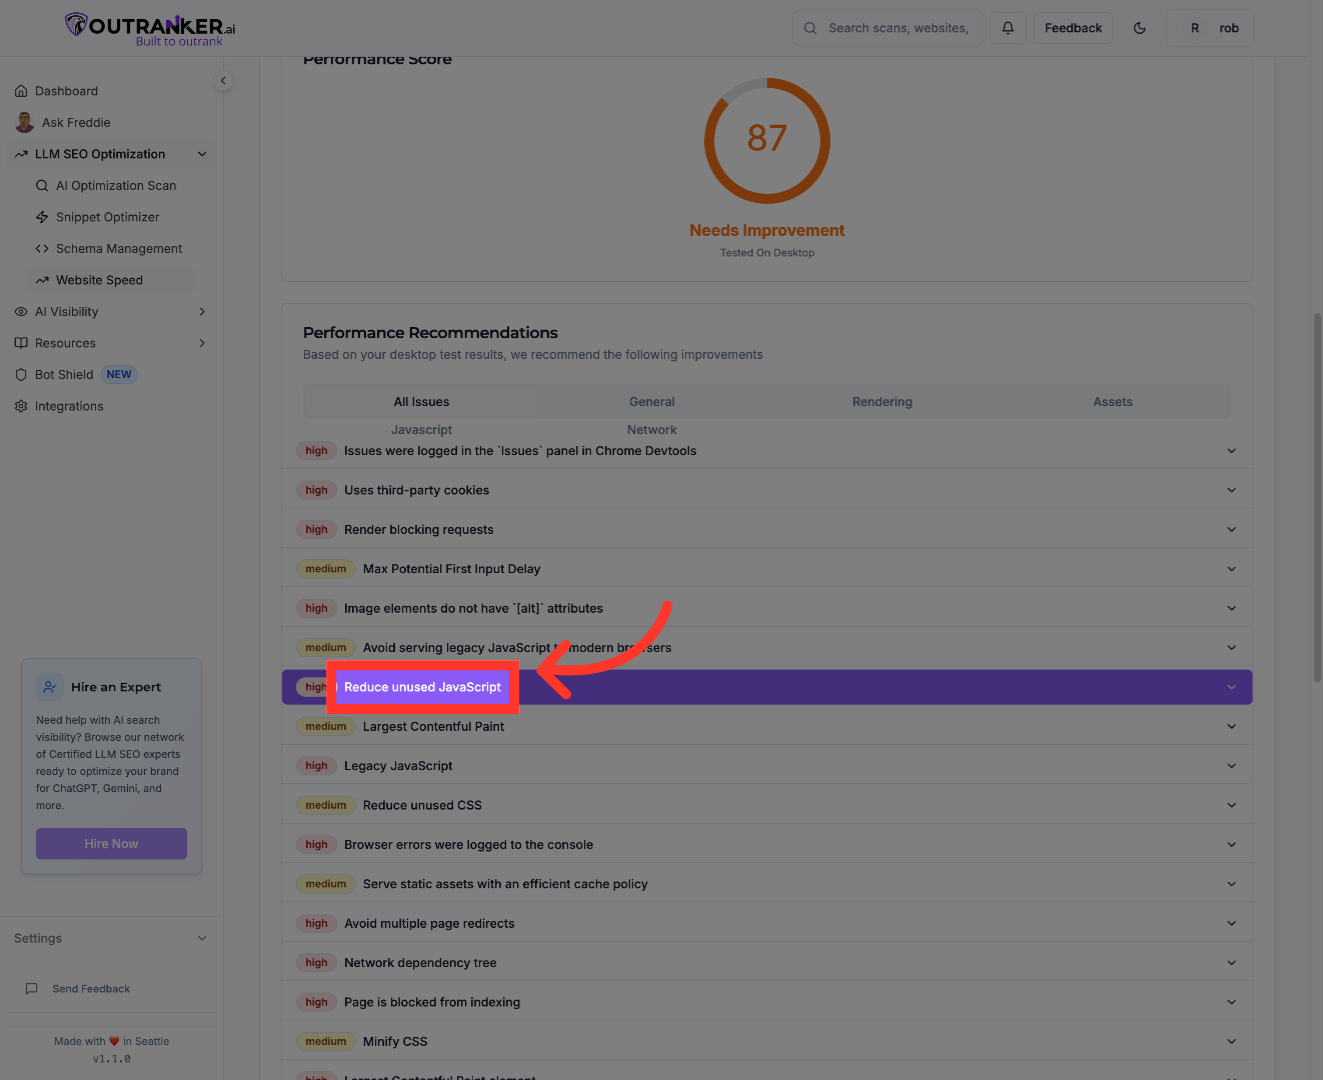Click the search scans input field
This screenshot has width=1323, height=1080.
pyautogui.click(x=897, y=28)
